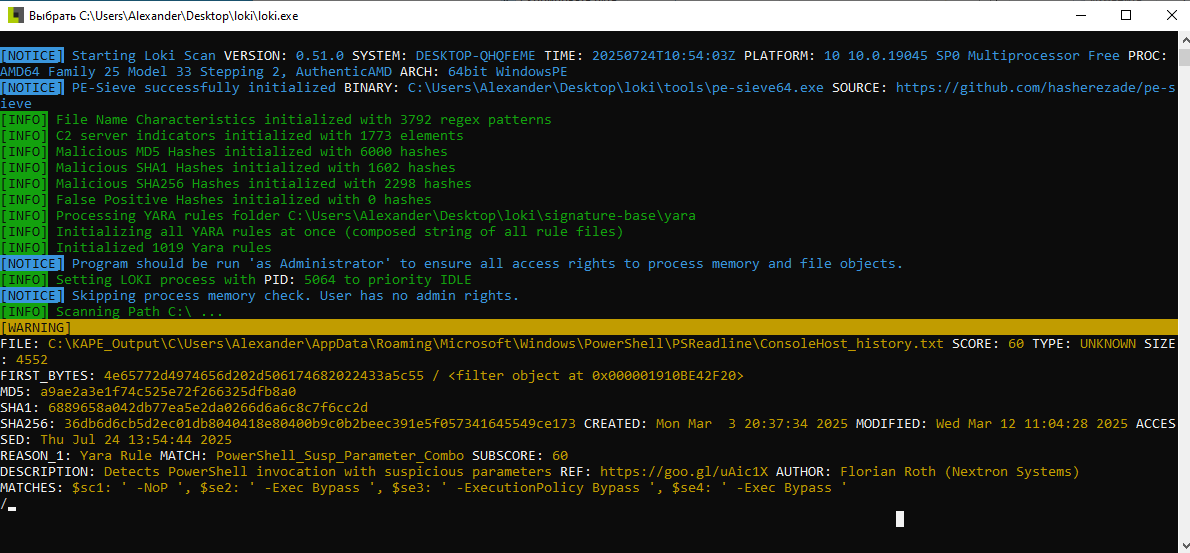The width and height of the screenshot is (1190, 553).
Task: Click the first NOTICE tag
Action: click(x=32, y=55)
